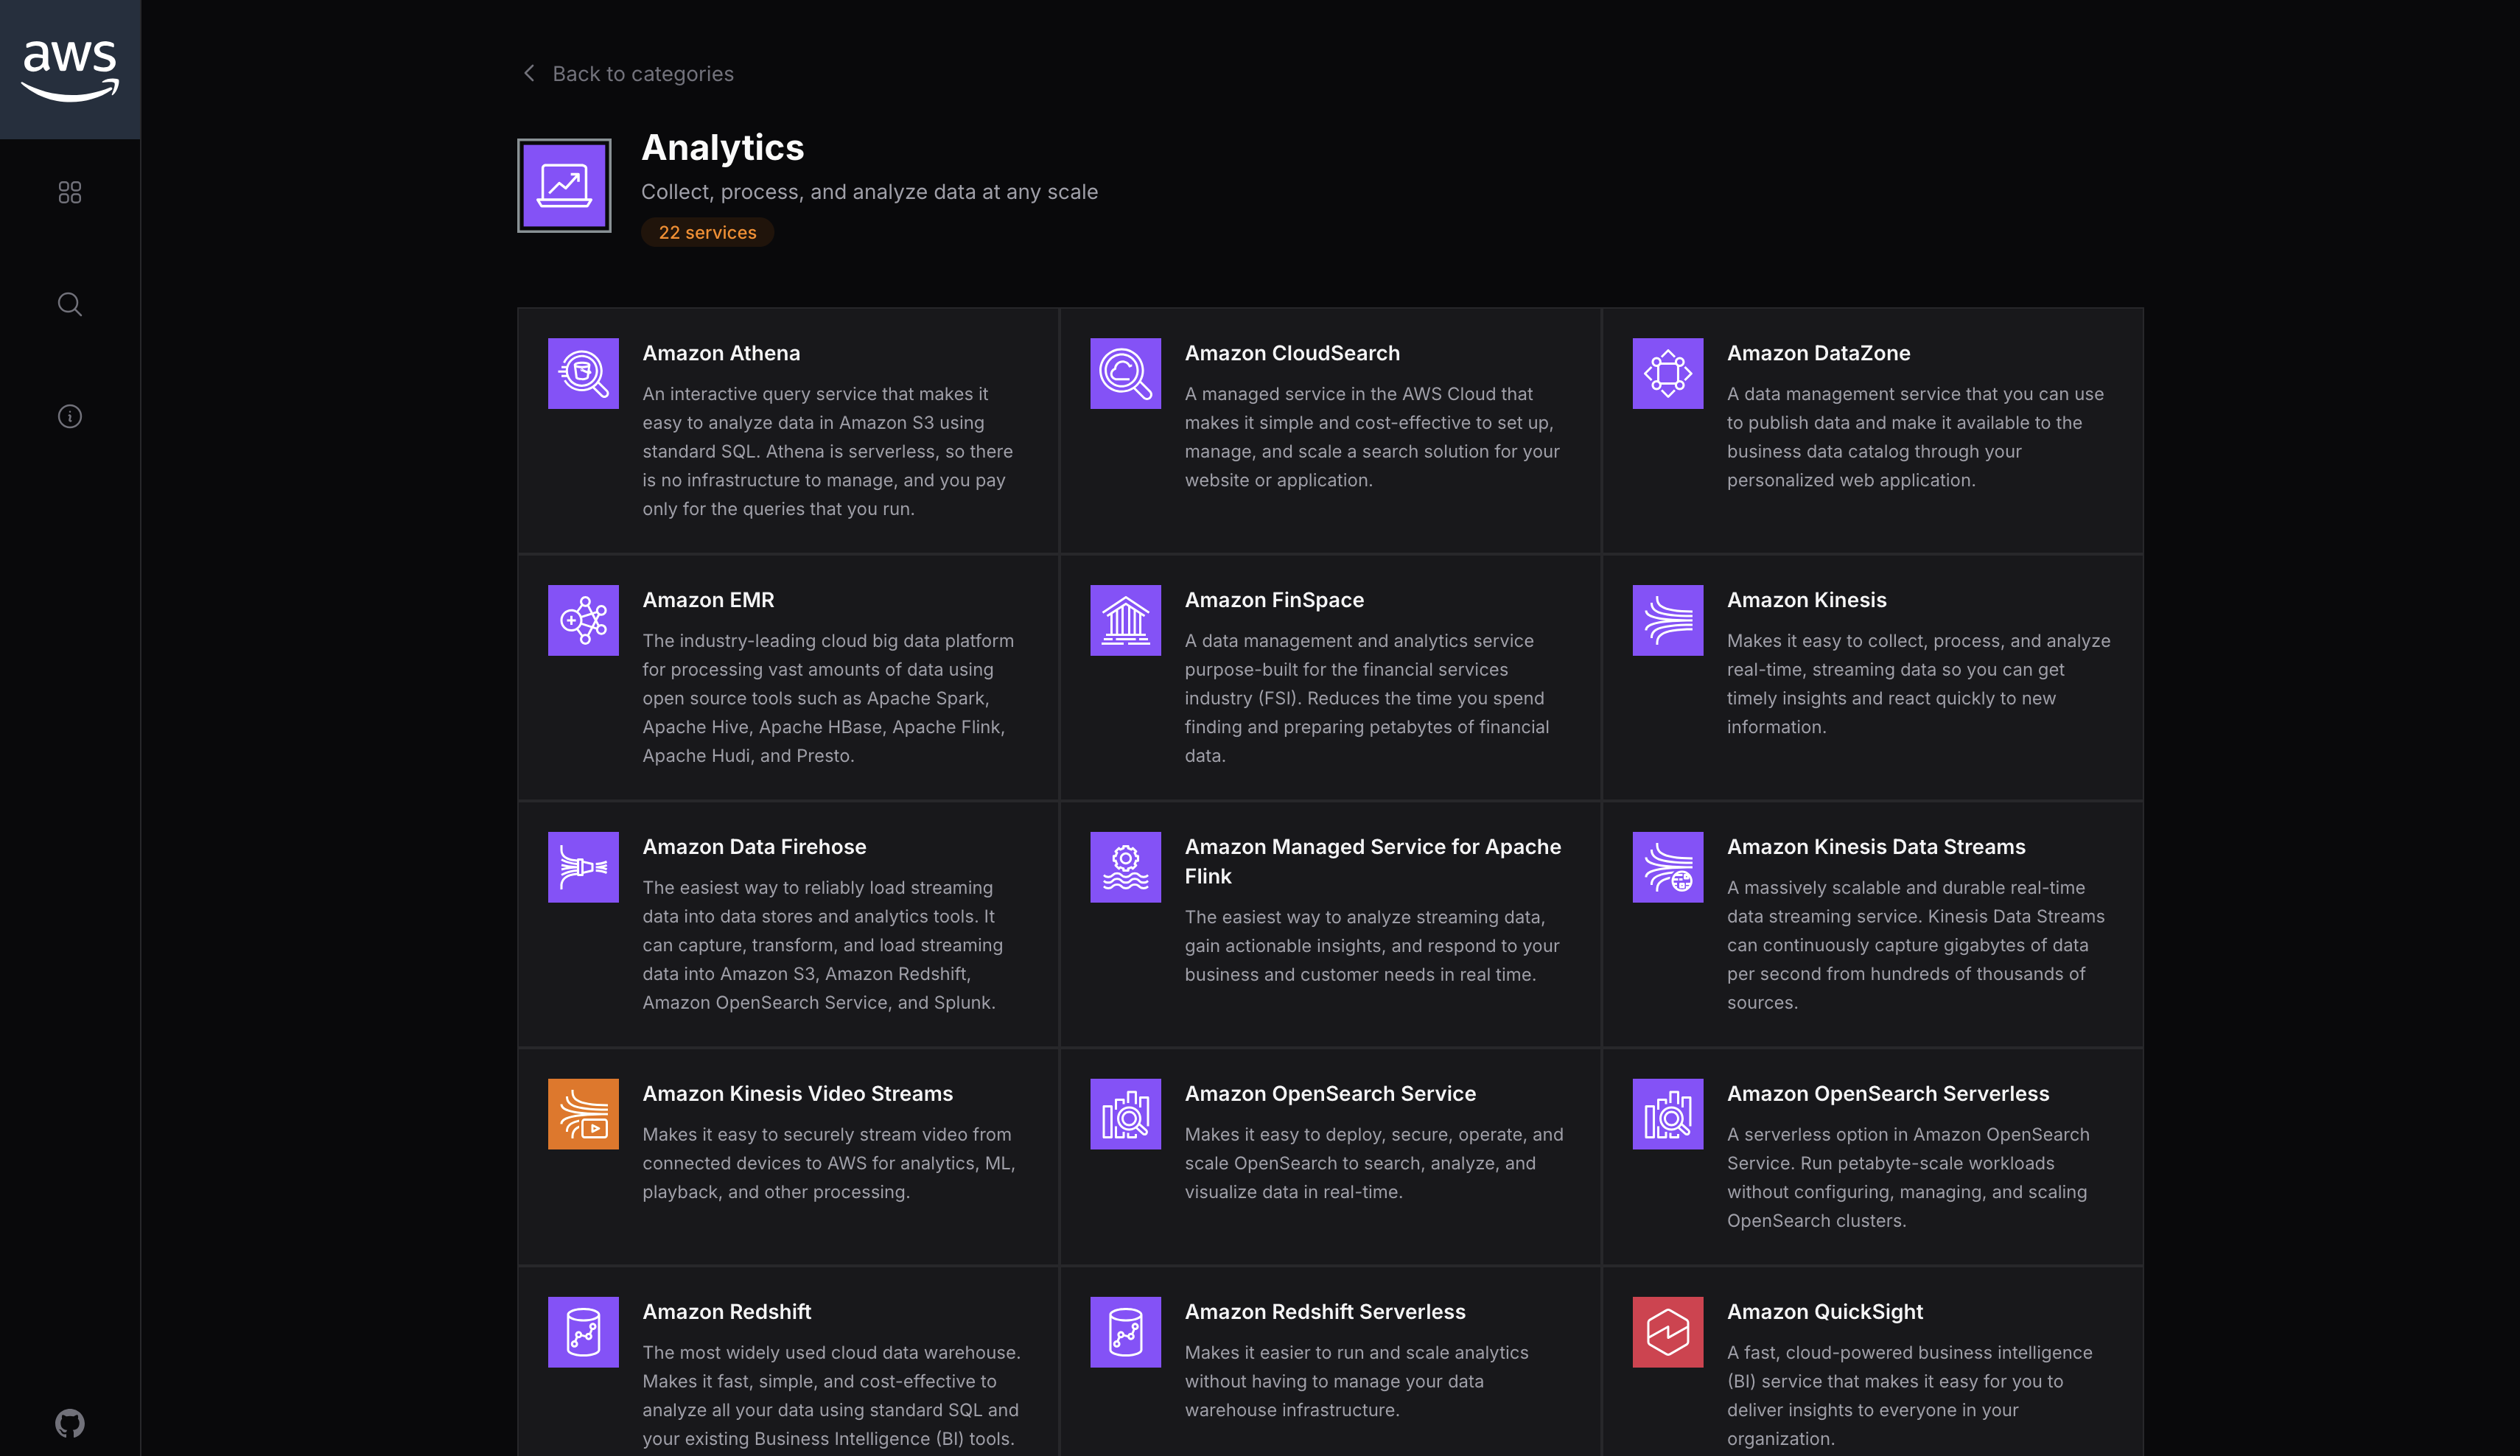Open the Amazon EMR title link
The height and width of the screenshot is (1456, 2520).
click(708, 600)
